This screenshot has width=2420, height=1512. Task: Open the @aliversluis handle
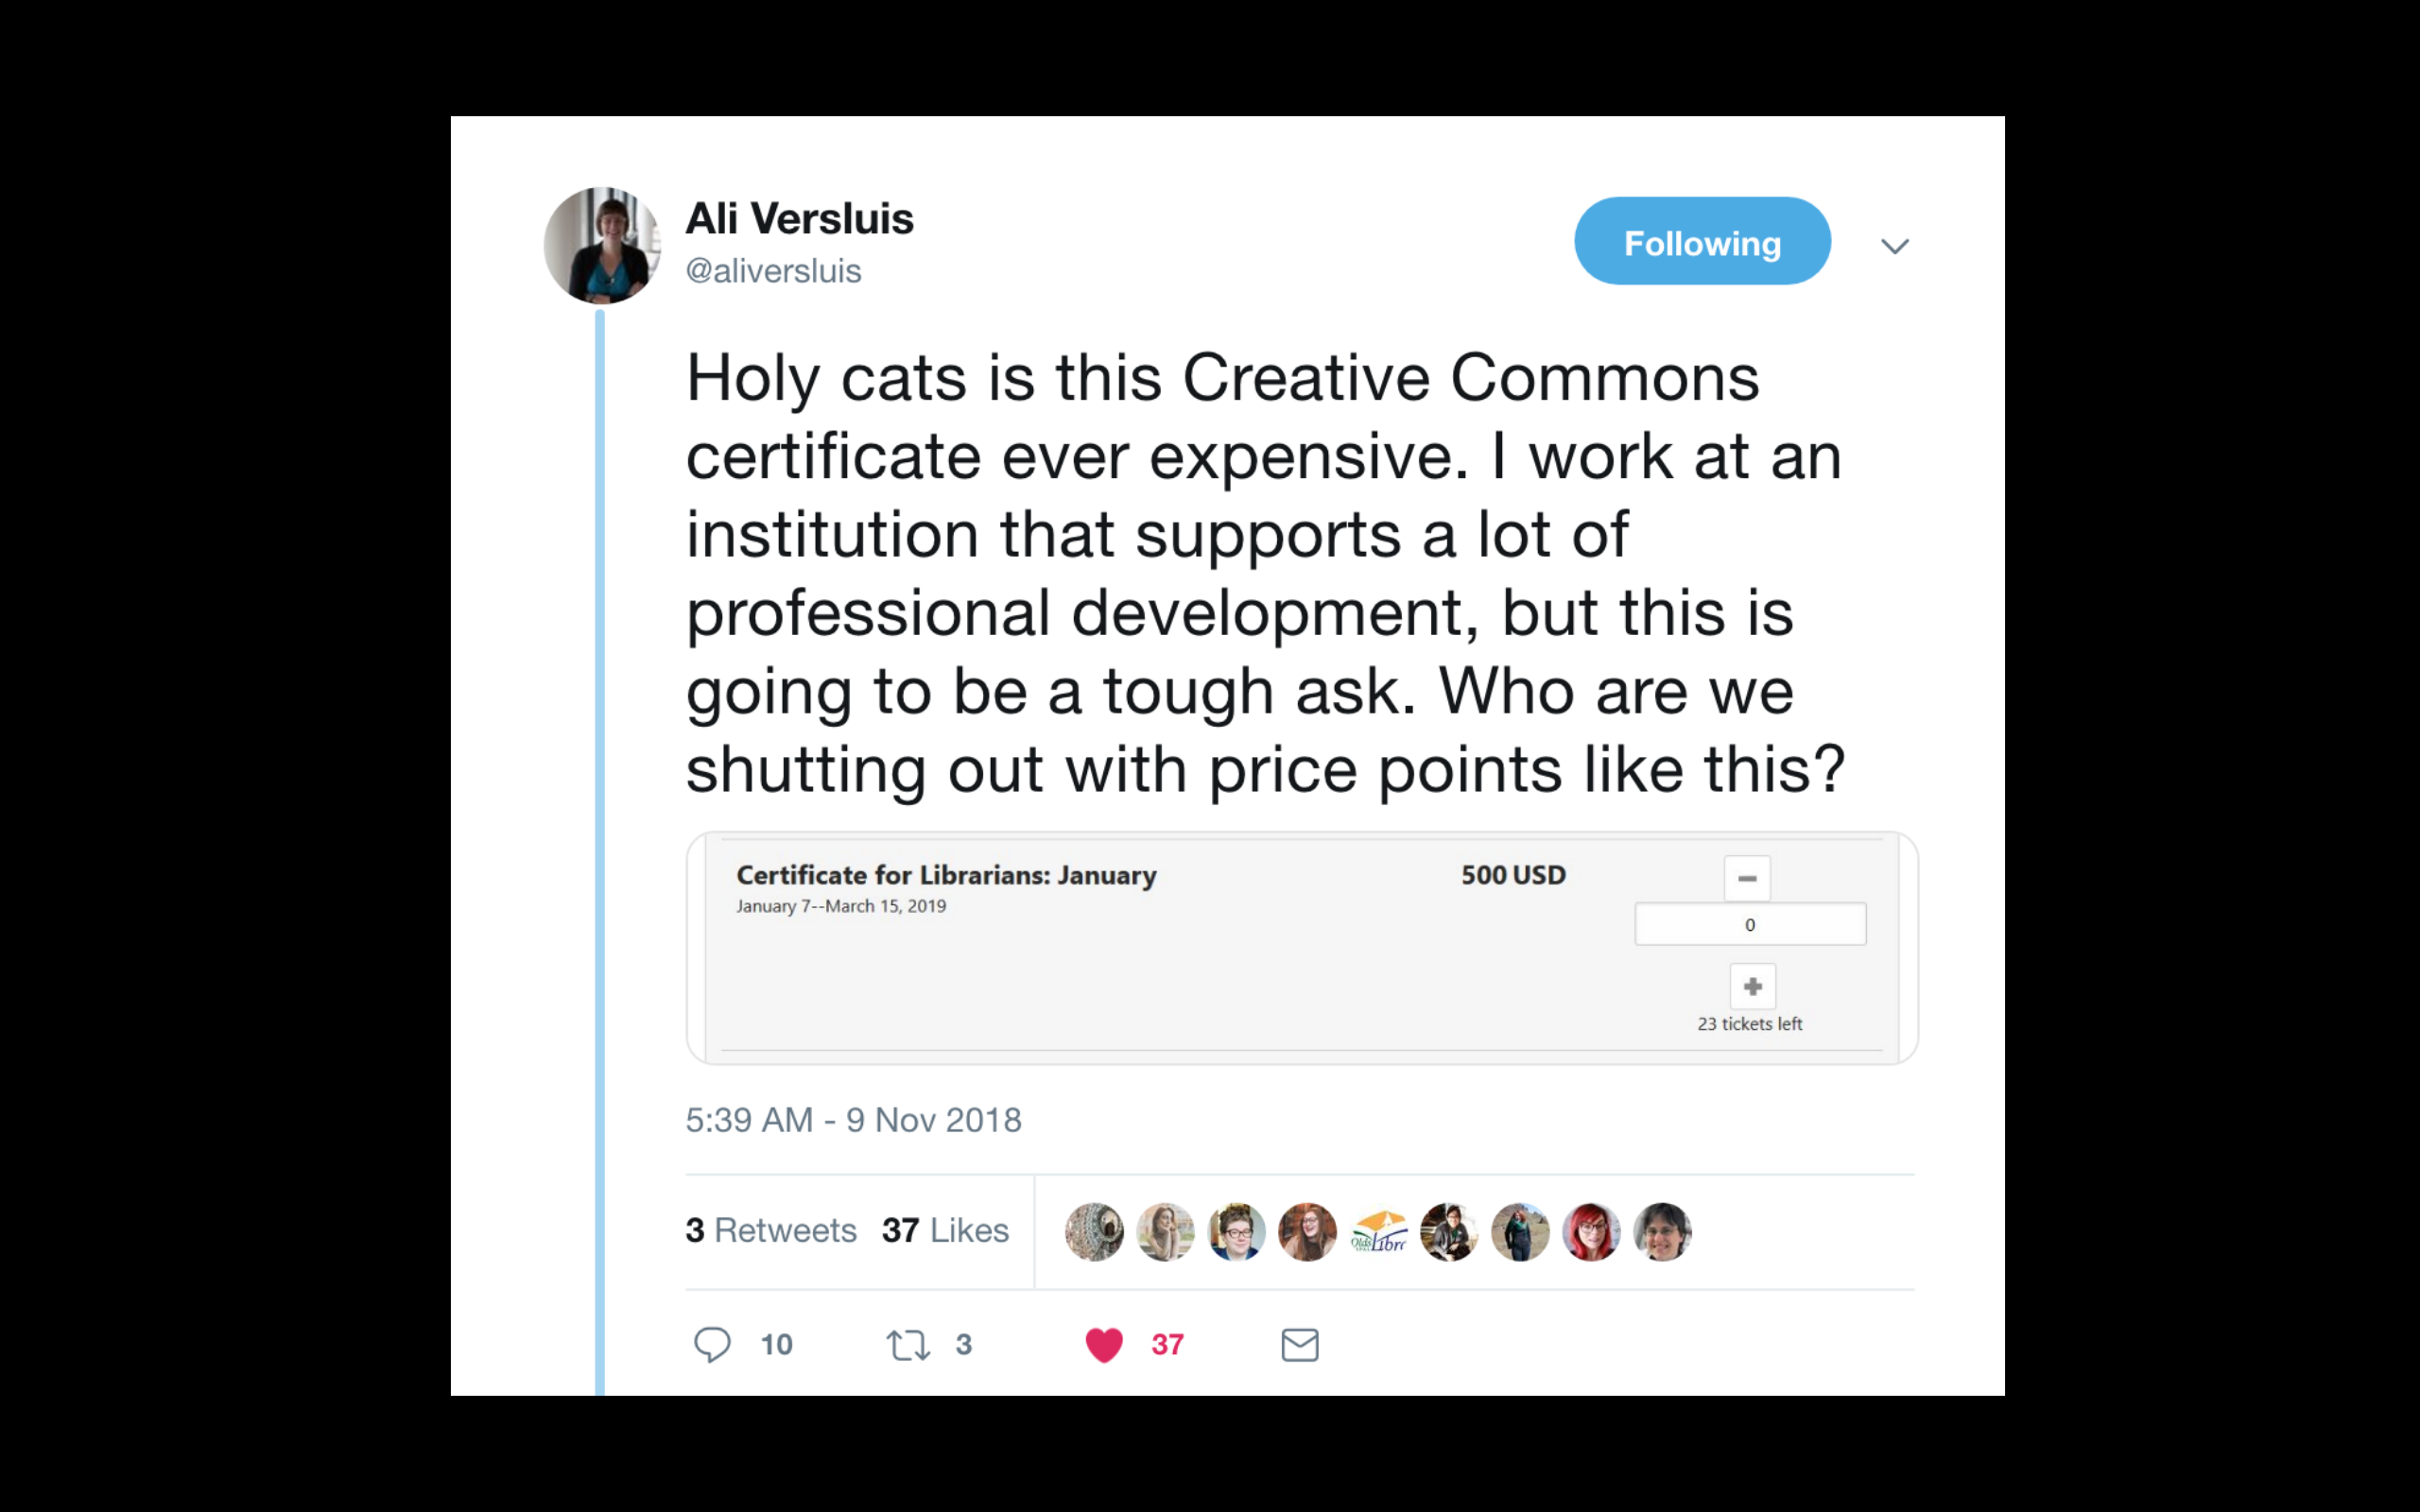point(773,270)
